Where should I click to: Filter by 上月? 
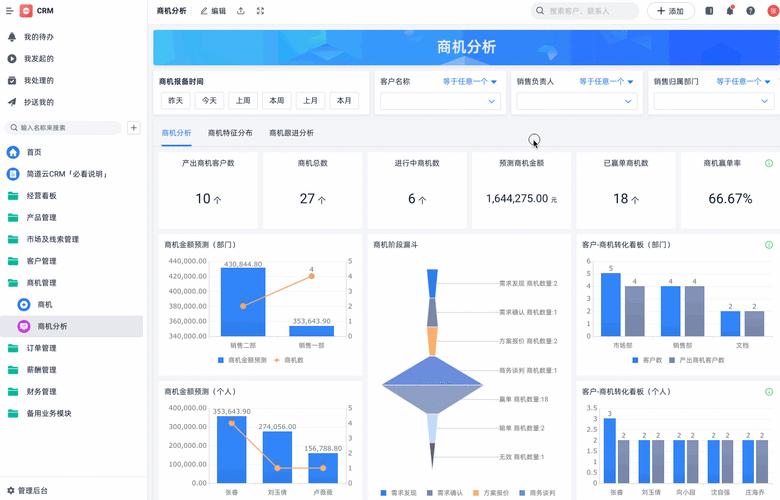pos(310,100)
